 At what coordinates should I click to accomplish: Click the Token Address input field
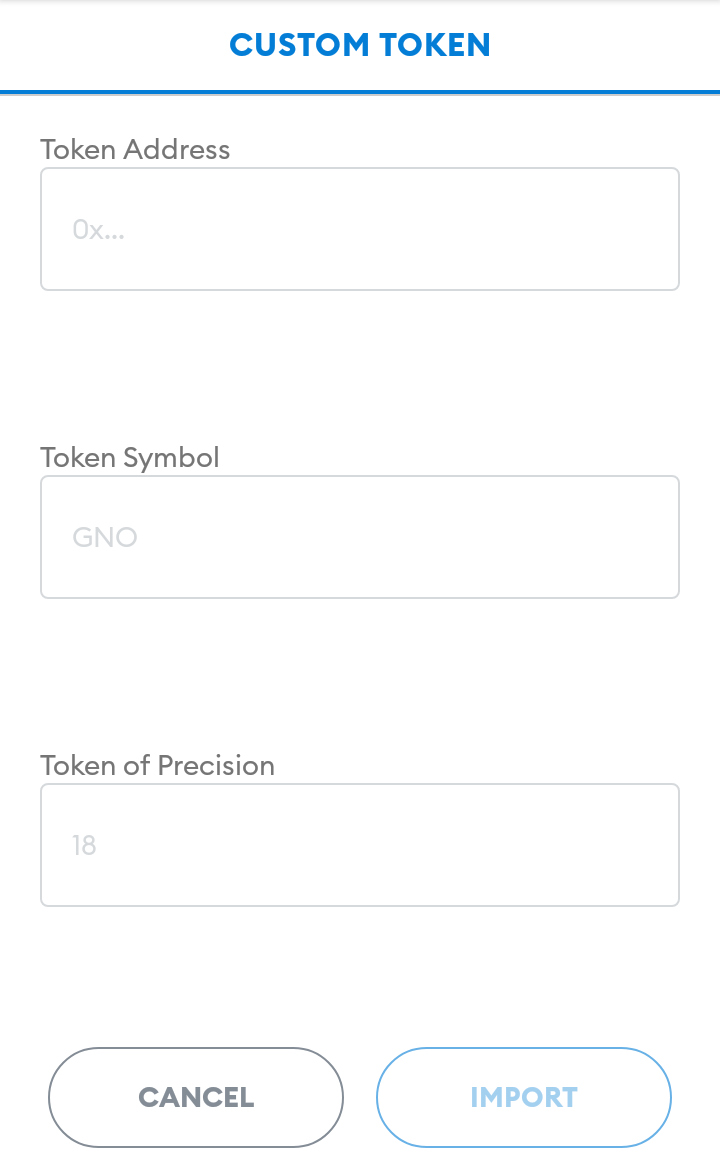tap(360, 229)
